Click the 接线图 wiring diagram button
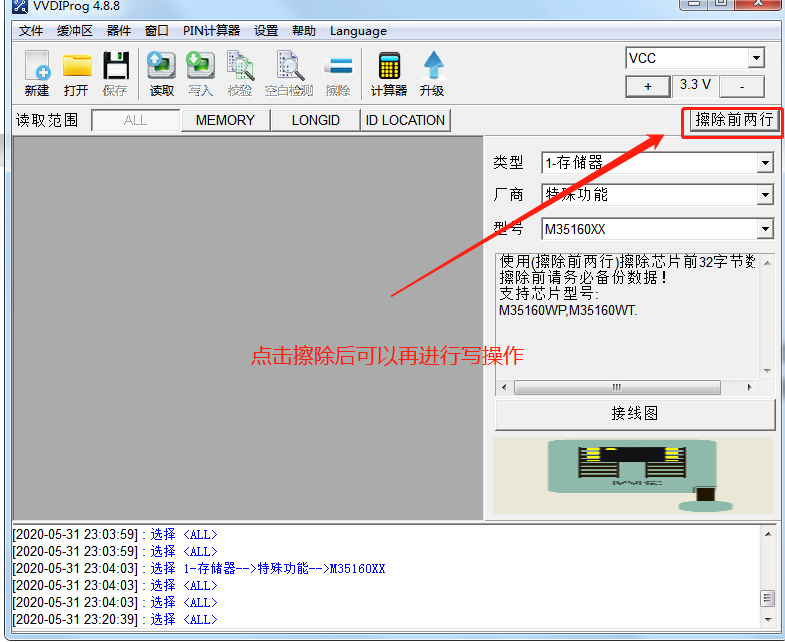Screen dimensions: 785x642 [634, 413]
